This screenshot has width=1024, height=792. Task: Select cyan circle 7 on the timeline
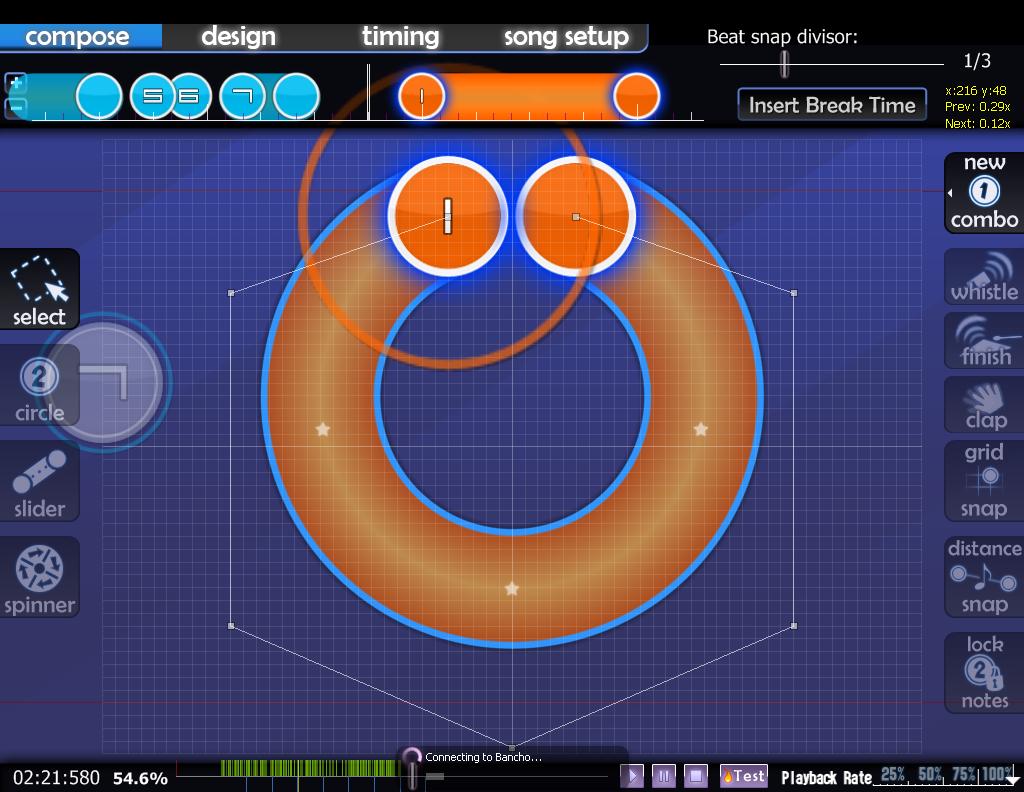(242, 97)
